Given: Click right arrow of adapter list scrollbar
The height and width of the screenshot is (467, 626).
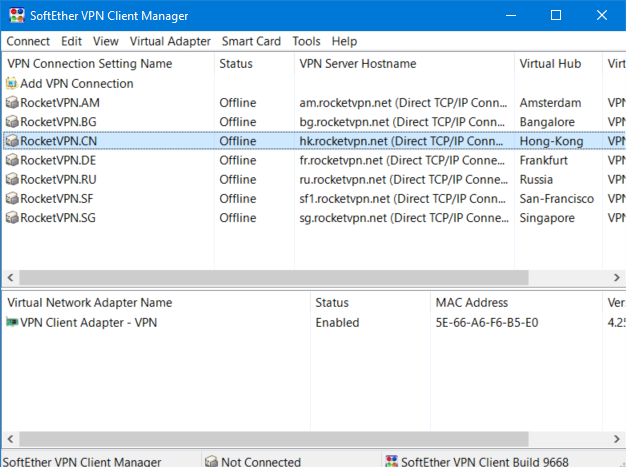Looking at the screenshot, I should [x=617, y=439].
